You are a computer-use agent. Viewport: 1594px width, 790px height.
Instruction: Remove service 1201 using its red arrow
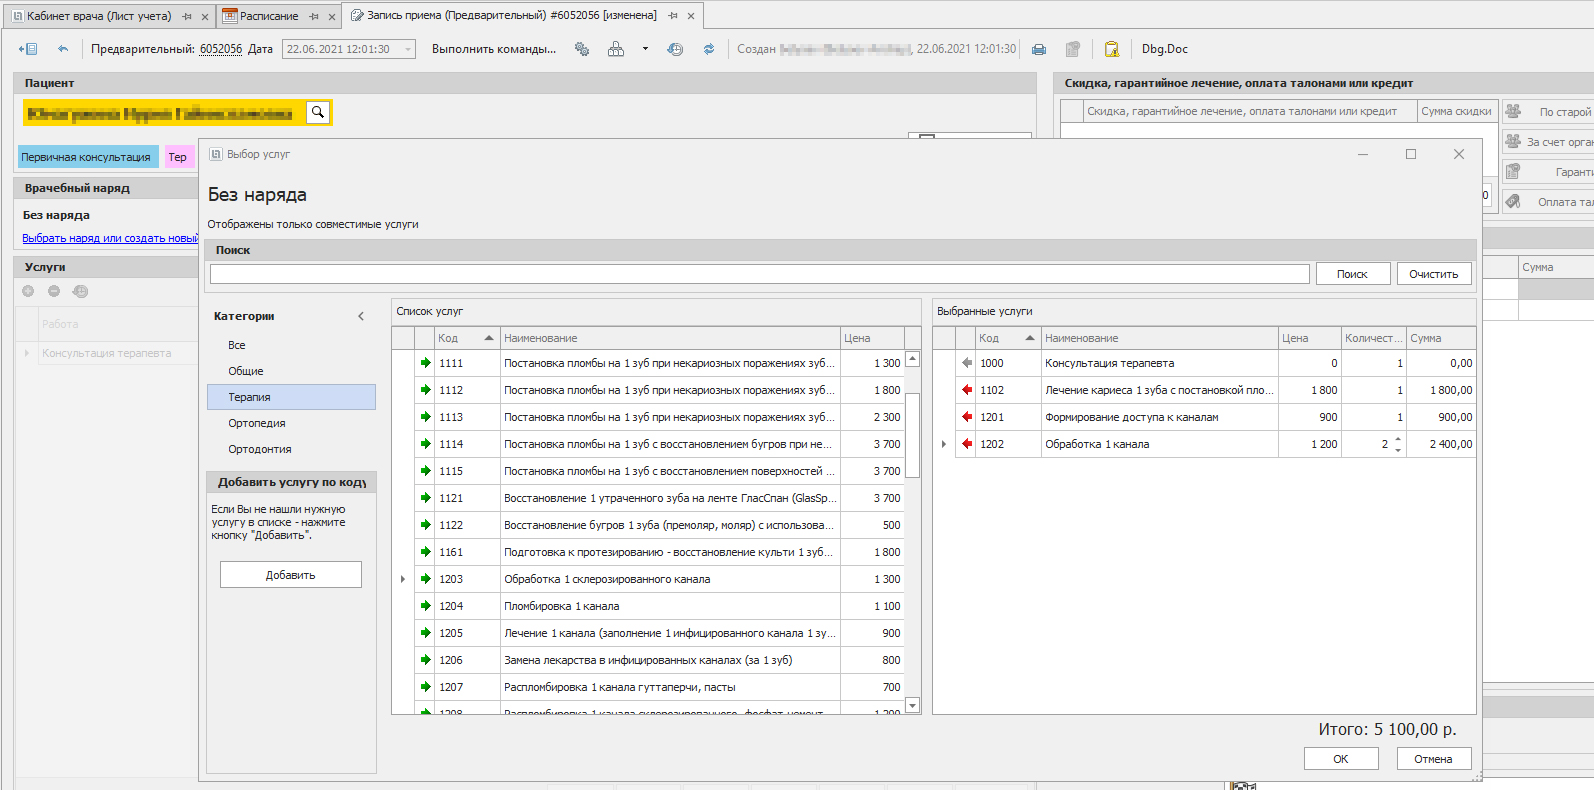(966, 417)
